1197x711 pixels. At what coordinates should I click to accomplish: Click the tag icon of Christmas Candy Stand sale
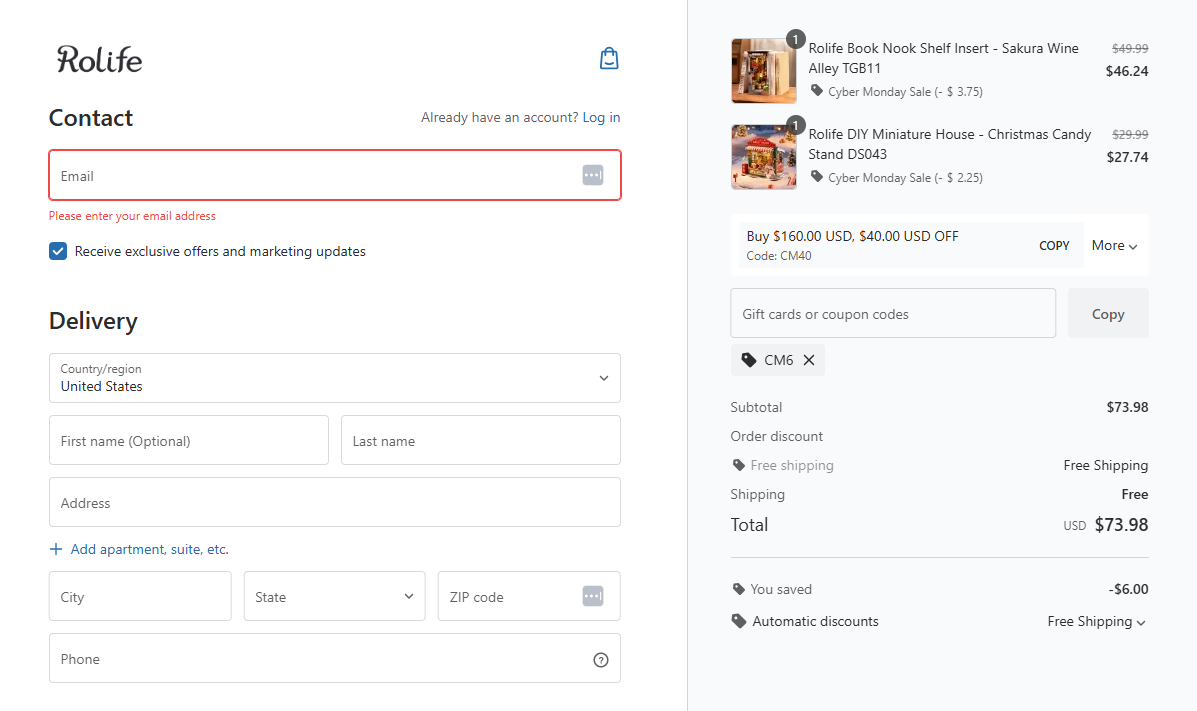(817, 177)
